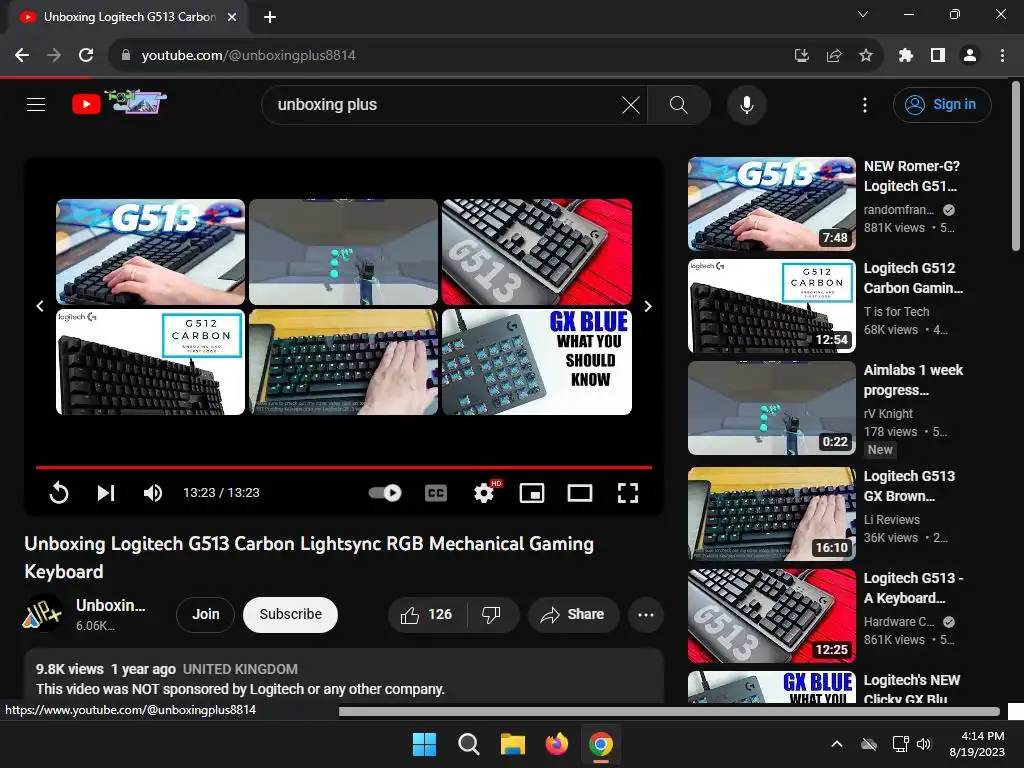Share the video
1024x768 pixels.
coord(573,615)
